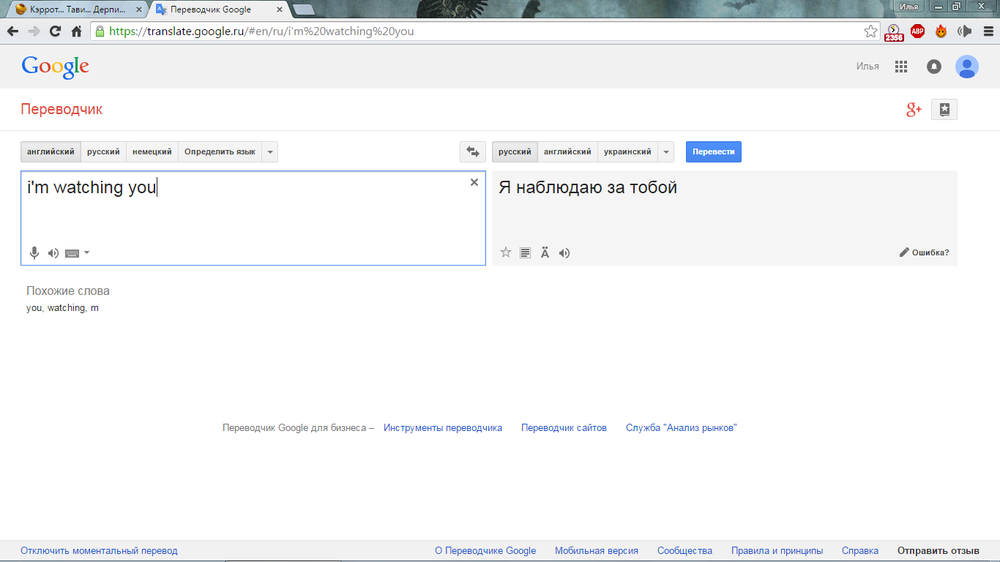
Task: Open the flame extension icon
Action: click(941, 31)
